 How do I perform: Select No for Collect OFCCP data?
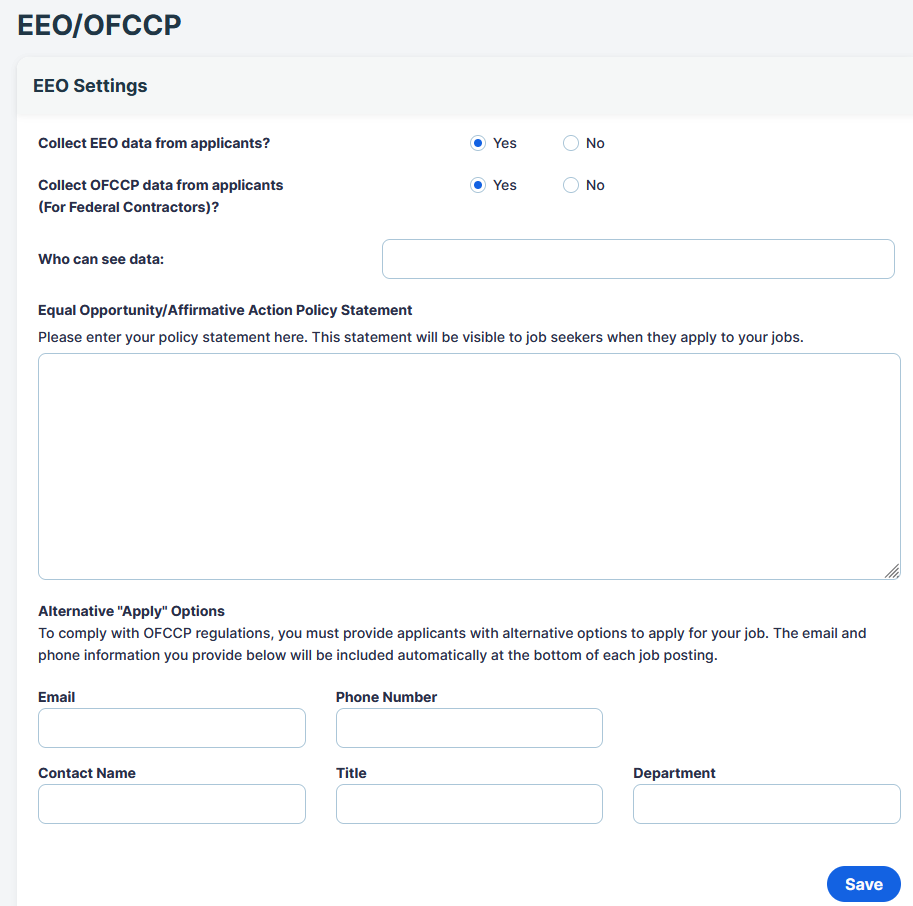click(571, 185)
